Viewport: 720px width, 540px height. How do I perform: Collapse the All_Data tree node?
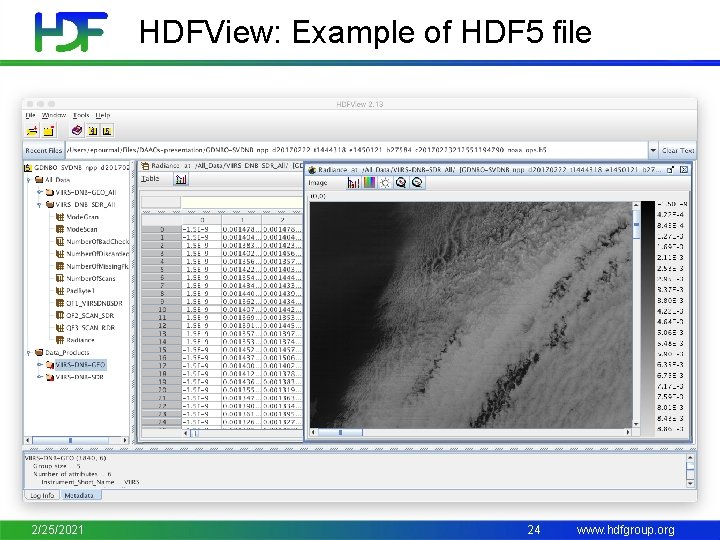29,180
